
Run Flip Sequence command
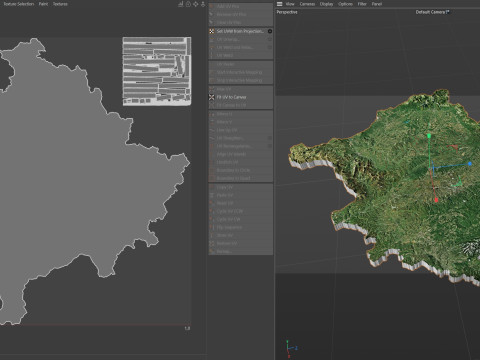241,227
